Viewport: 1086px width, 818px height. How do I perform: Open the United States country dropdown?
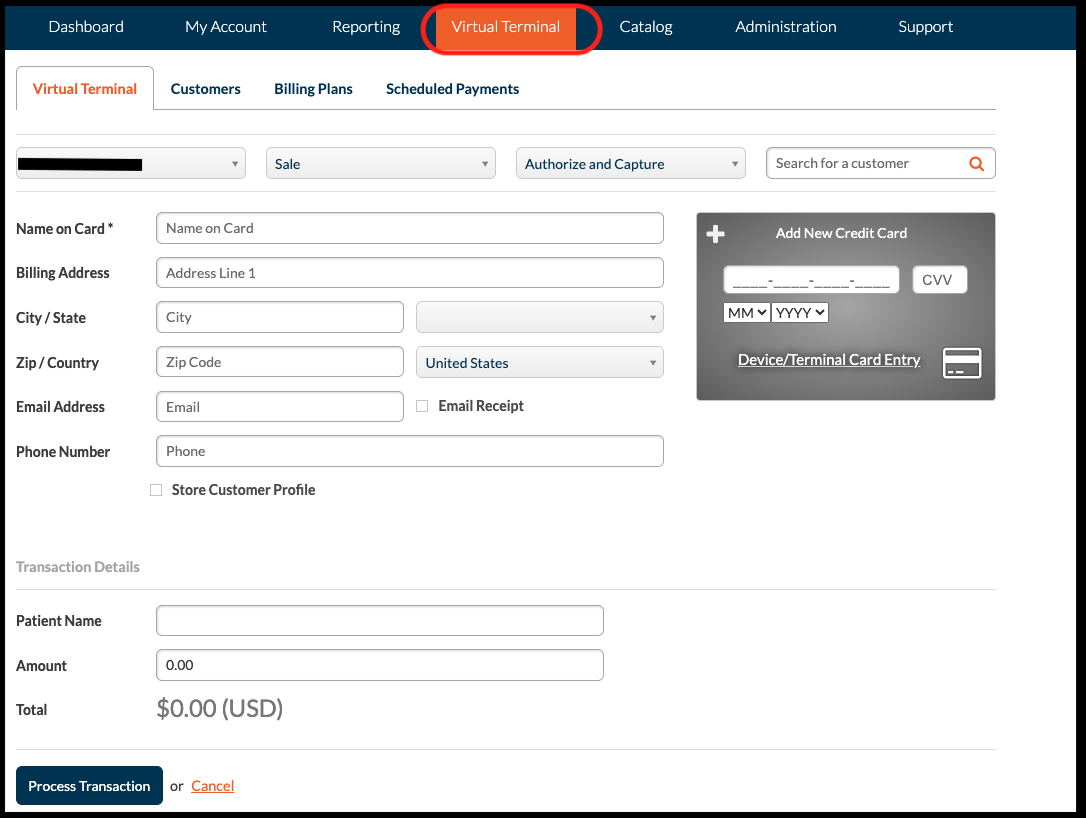coord(539,363)
